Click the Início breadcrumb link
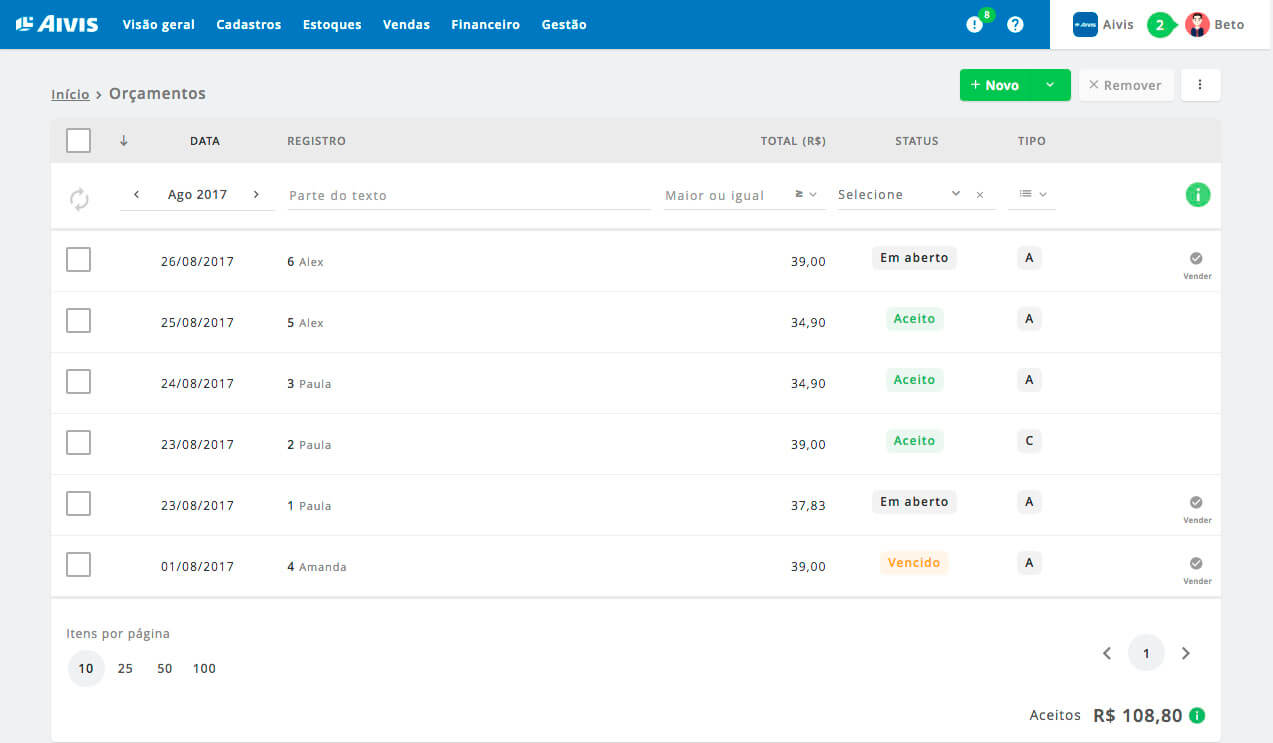 pyautogui.click(x=70, y=94)
